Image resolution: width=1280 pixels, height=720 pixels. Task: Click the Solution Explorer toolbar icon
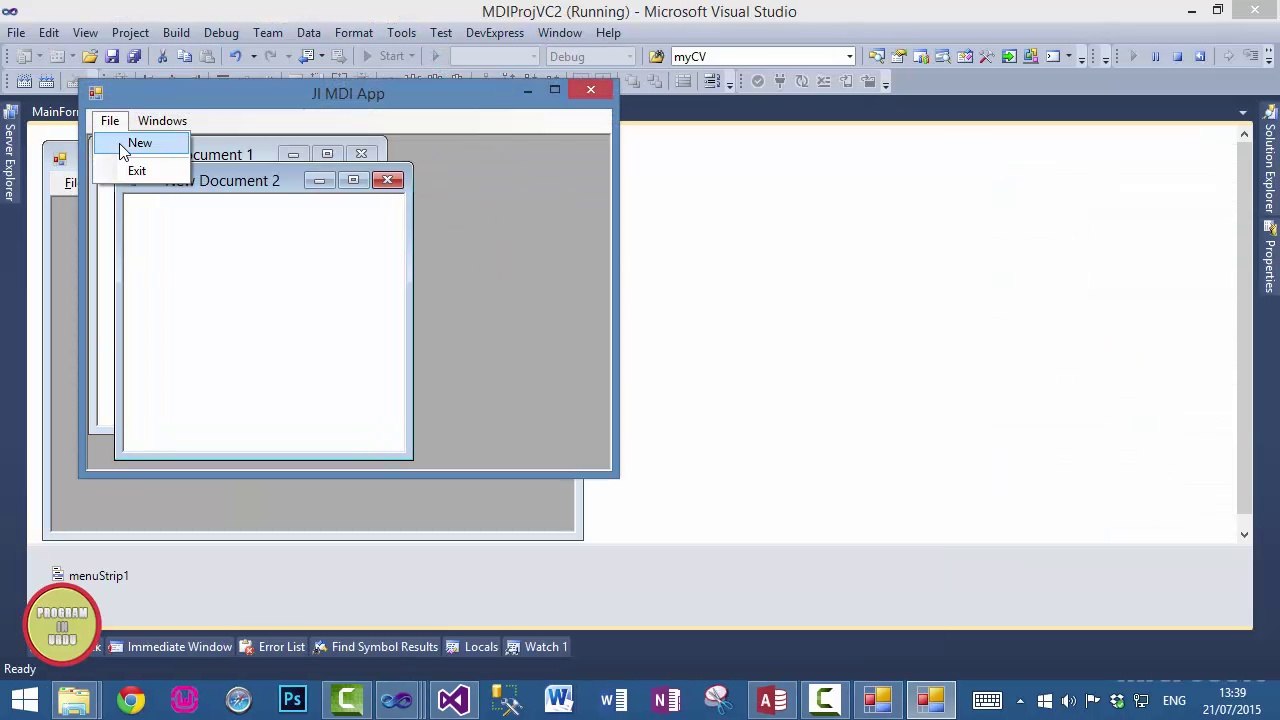[875, 56]
